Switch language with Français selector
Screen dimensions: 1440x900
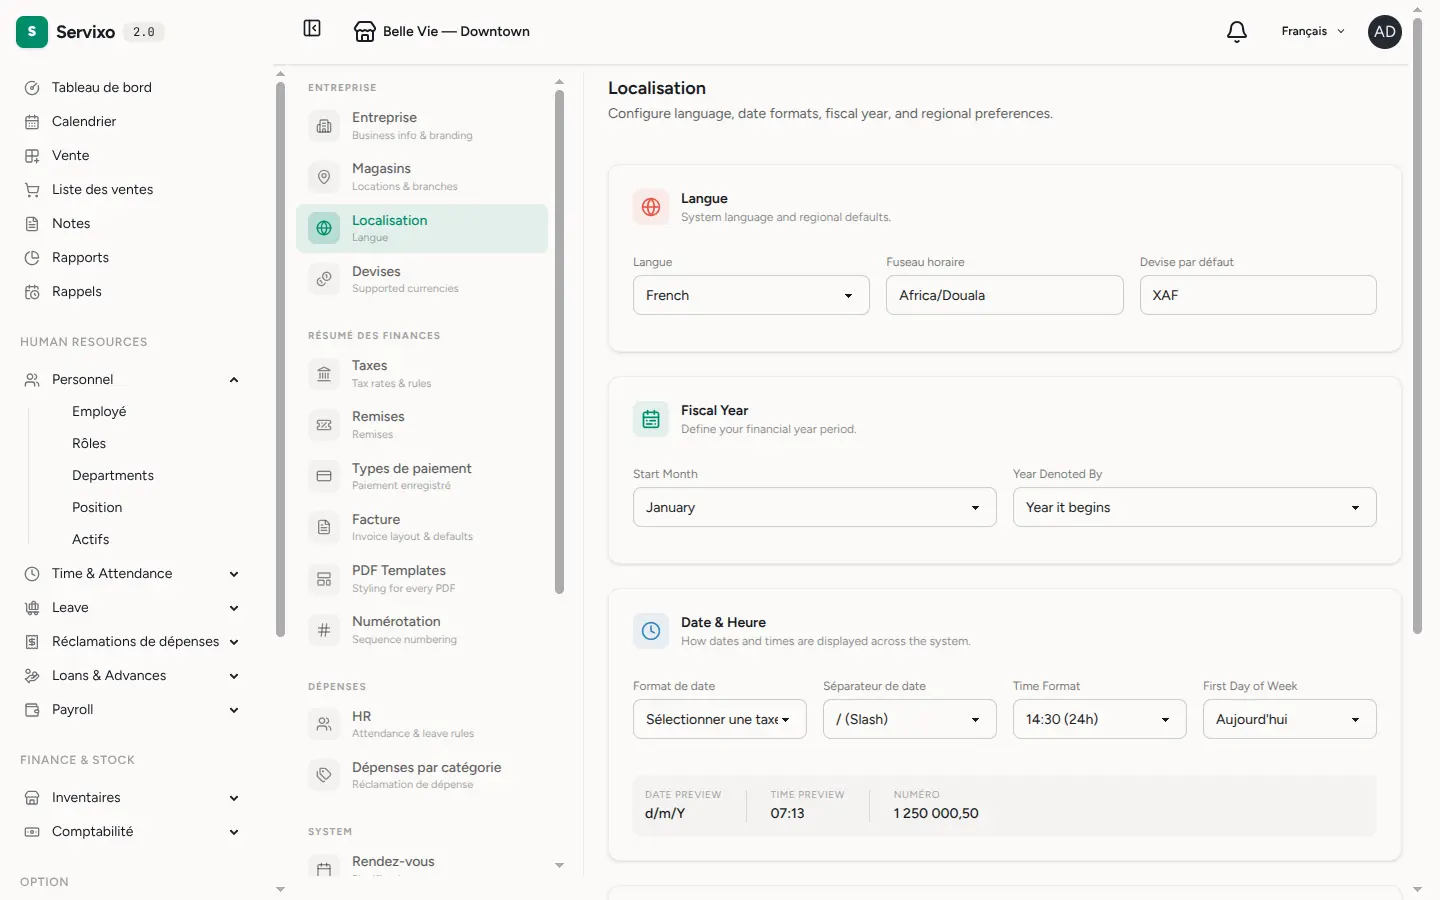1313,32
